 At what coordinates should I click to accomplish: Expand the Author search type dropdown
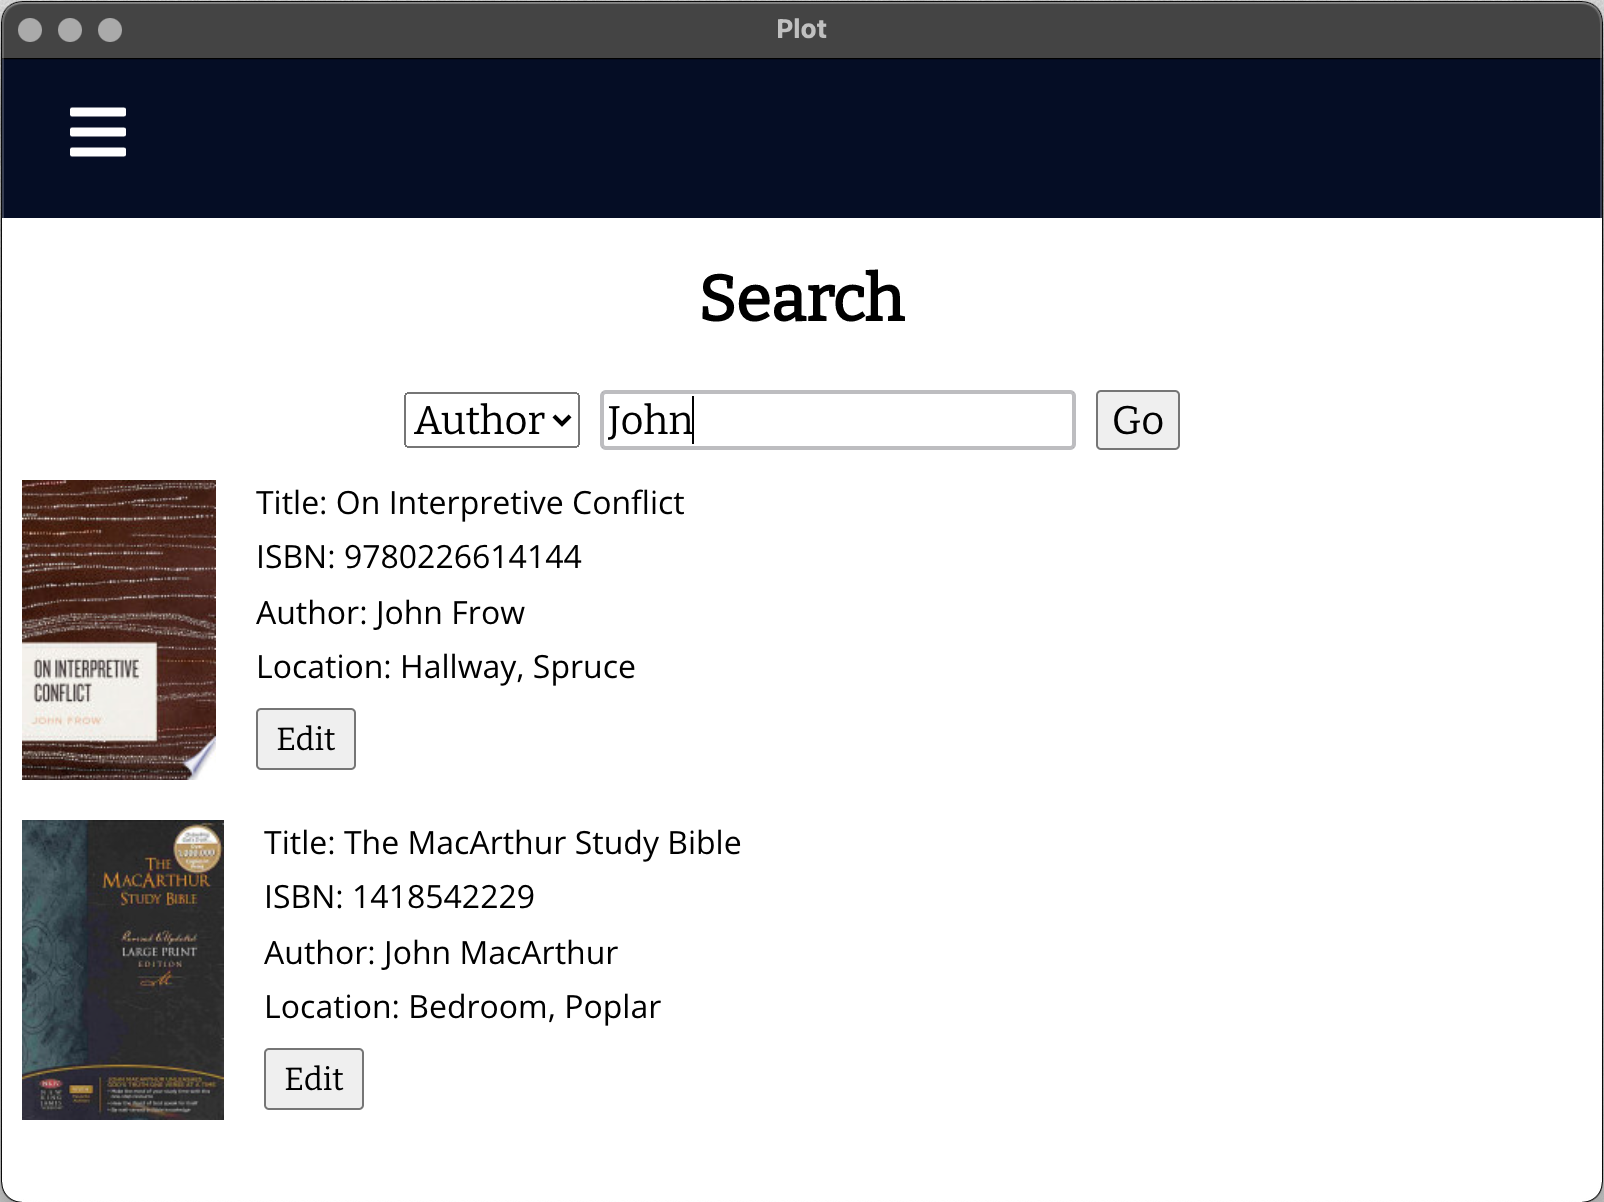coord(492,420)
